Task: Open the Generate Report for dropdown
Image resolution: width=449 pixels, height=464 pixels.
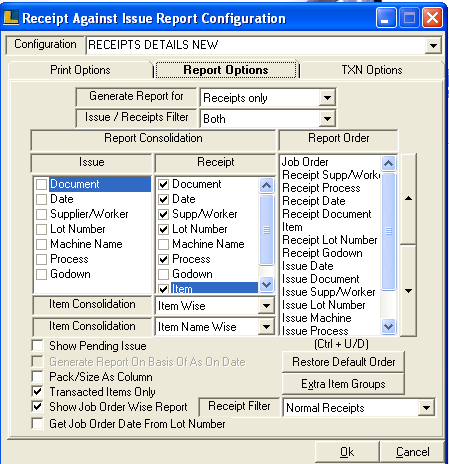Action: 327,98
